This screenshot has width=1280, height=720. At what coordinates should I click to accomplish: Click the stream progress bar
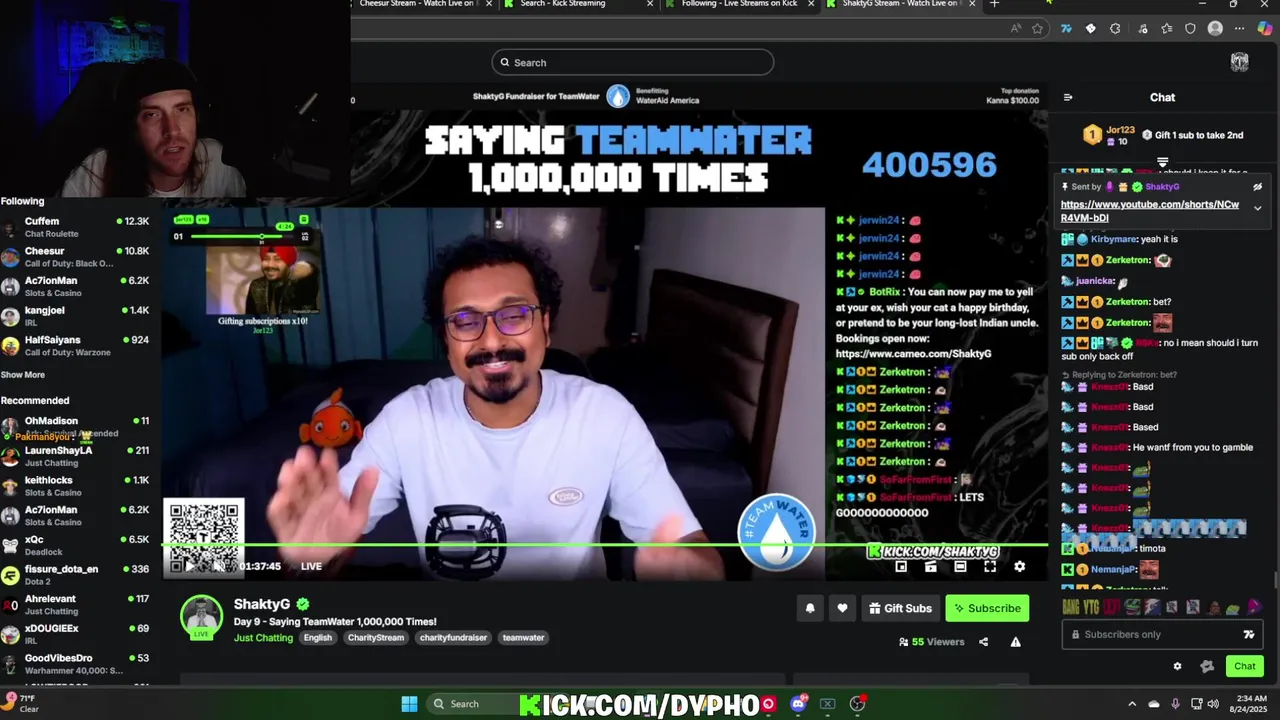(605, 546)
